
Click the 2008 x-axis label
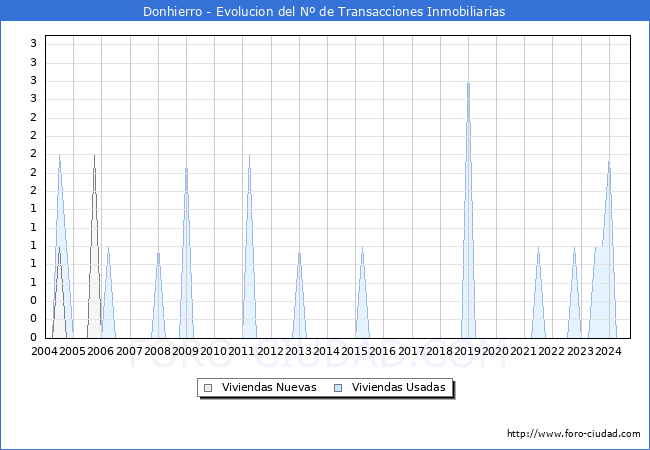point(158,351)
